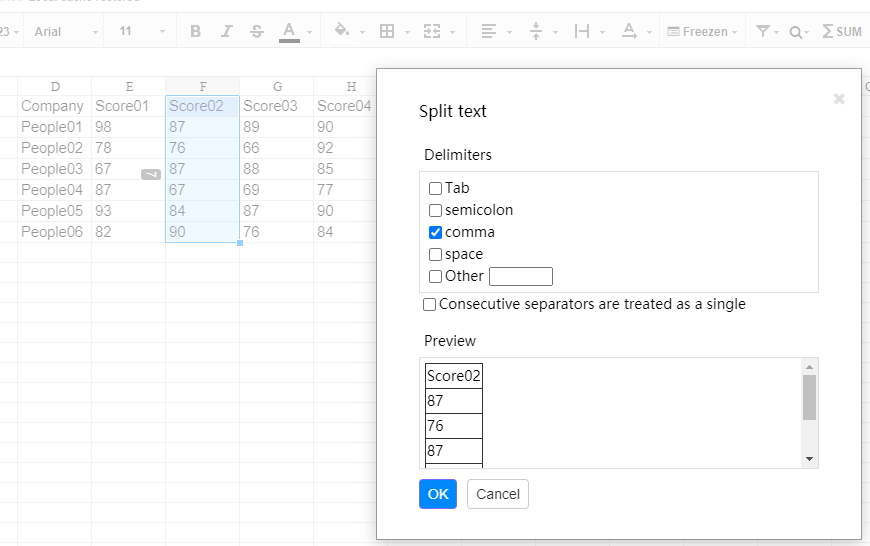Expand the filter dropdown arrow

[776, 33]
